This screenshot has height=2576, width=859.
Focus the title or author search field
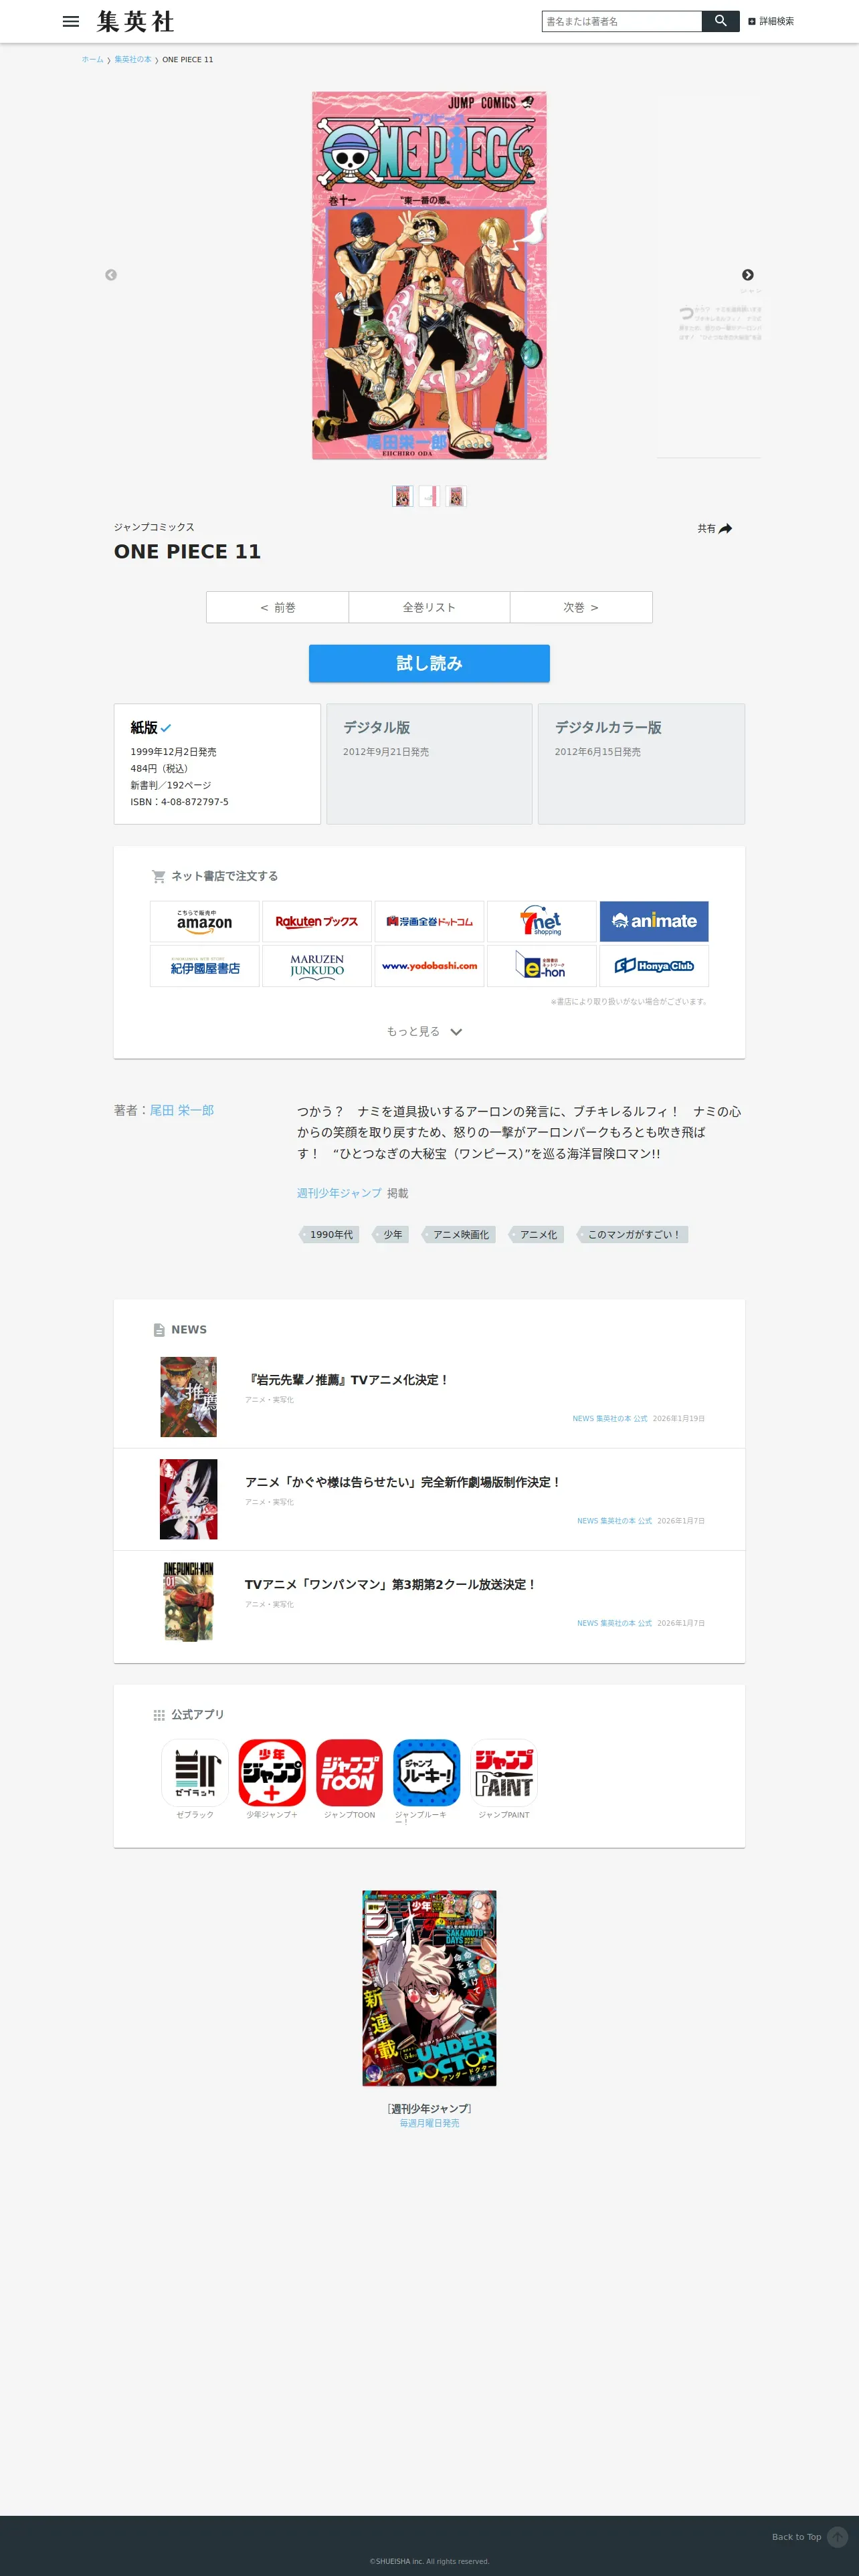click(622, 21)
